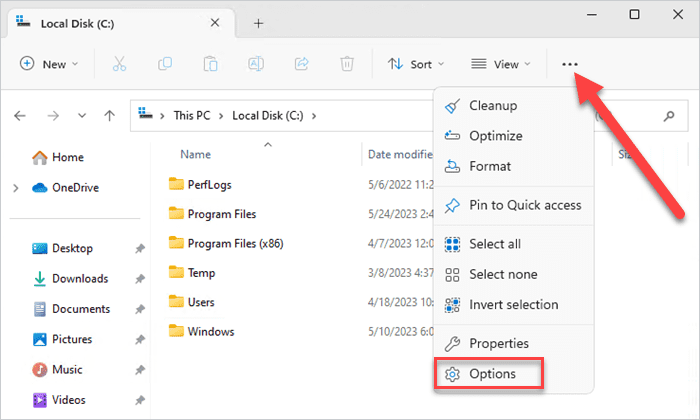Click pin icon beside Pictures
This screenshot has width=700, height=420.
coord(140,340)
